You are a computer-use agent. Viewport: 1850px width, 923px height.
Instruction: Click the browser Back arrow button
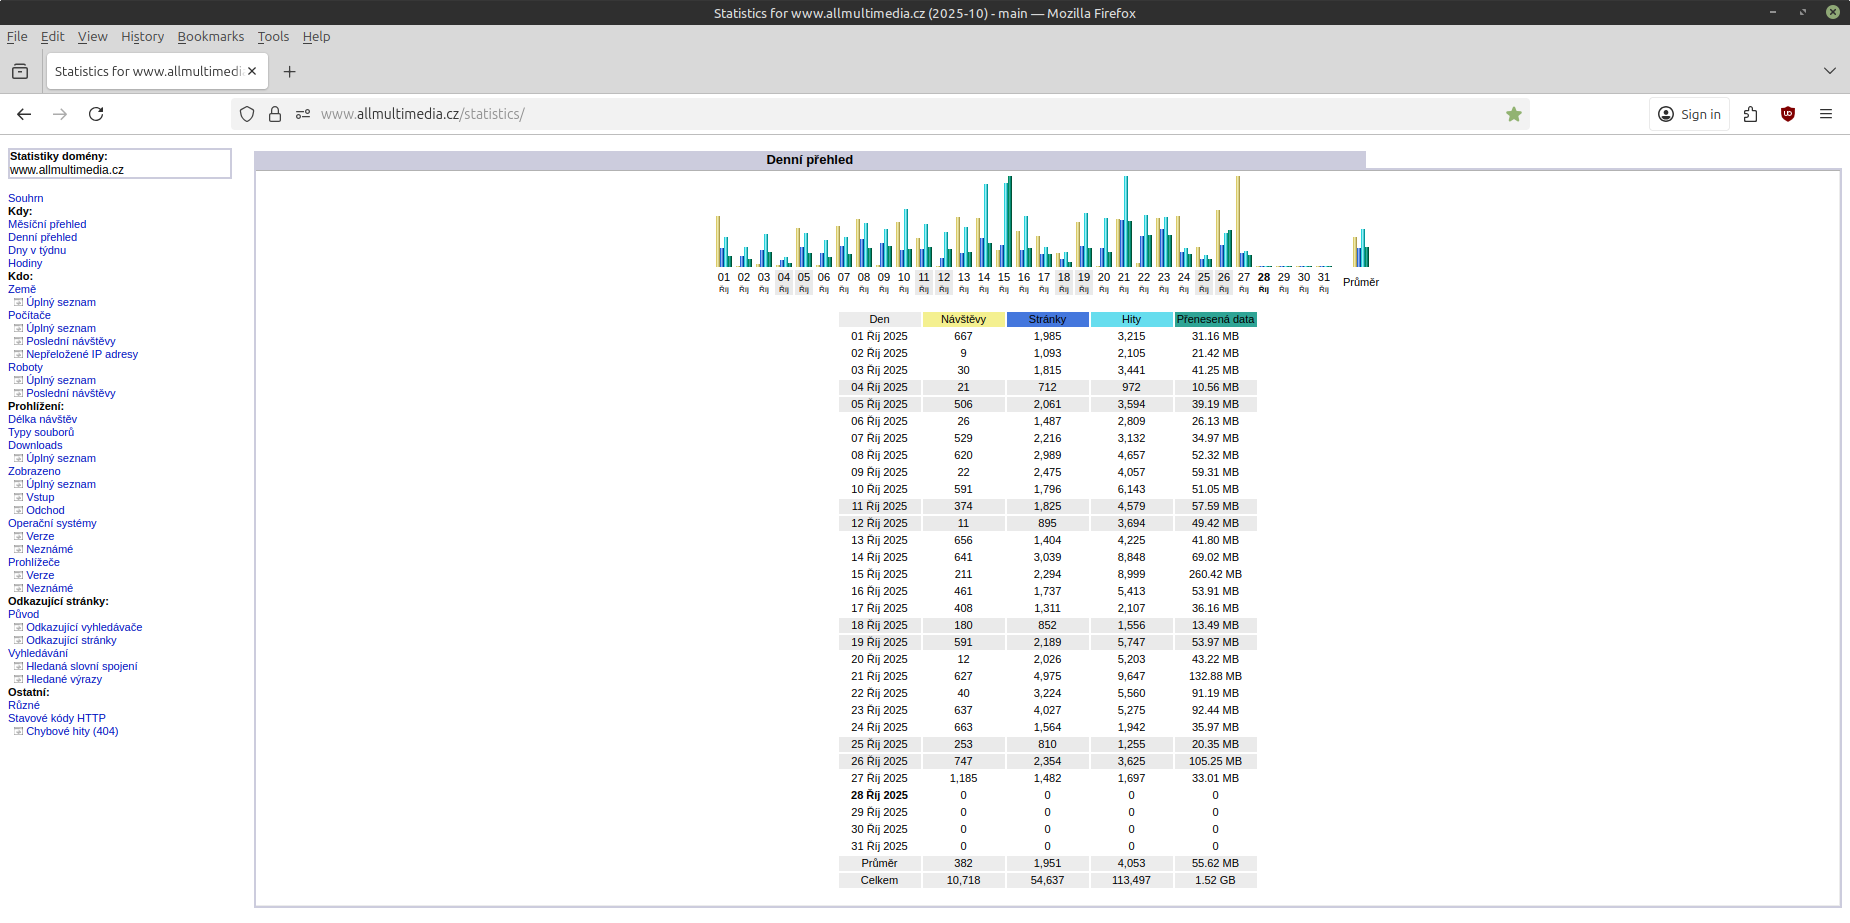pyautogui.click(x=24, y=114)
